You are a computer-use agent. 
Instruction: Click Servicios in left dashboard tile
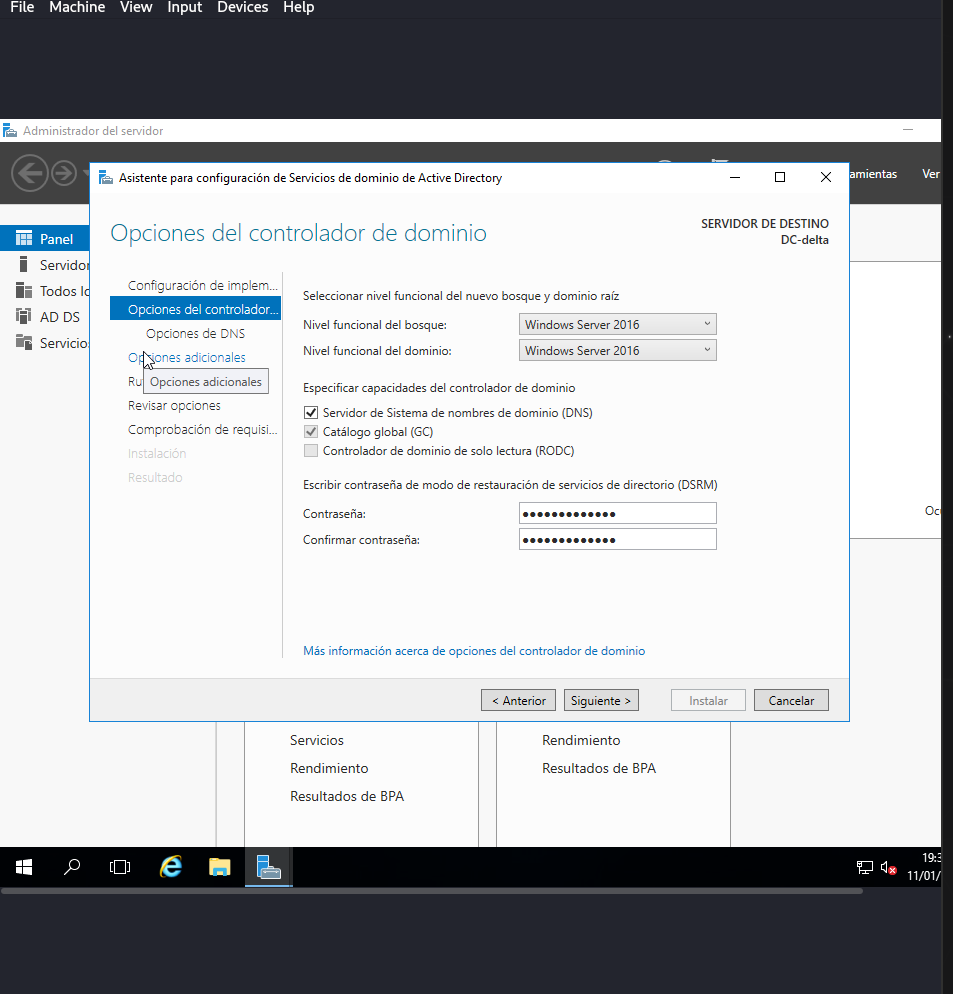pos(316,740)
